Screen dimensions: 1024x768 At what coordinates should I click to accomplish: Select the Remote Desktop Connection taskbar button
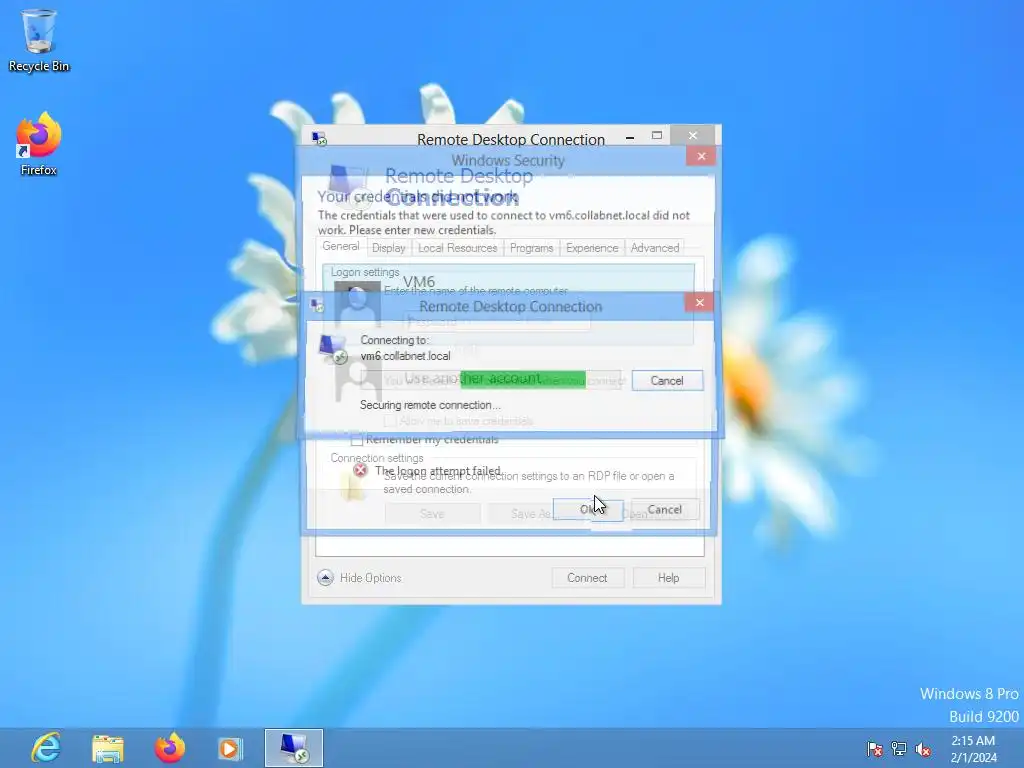294,748
